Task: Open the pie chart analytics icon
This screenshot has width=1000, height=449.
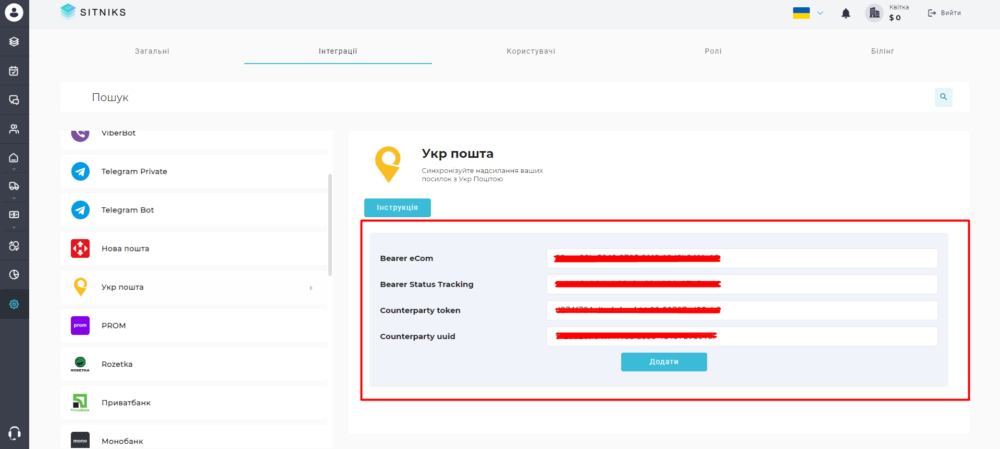Action: (x=14, y=275)
